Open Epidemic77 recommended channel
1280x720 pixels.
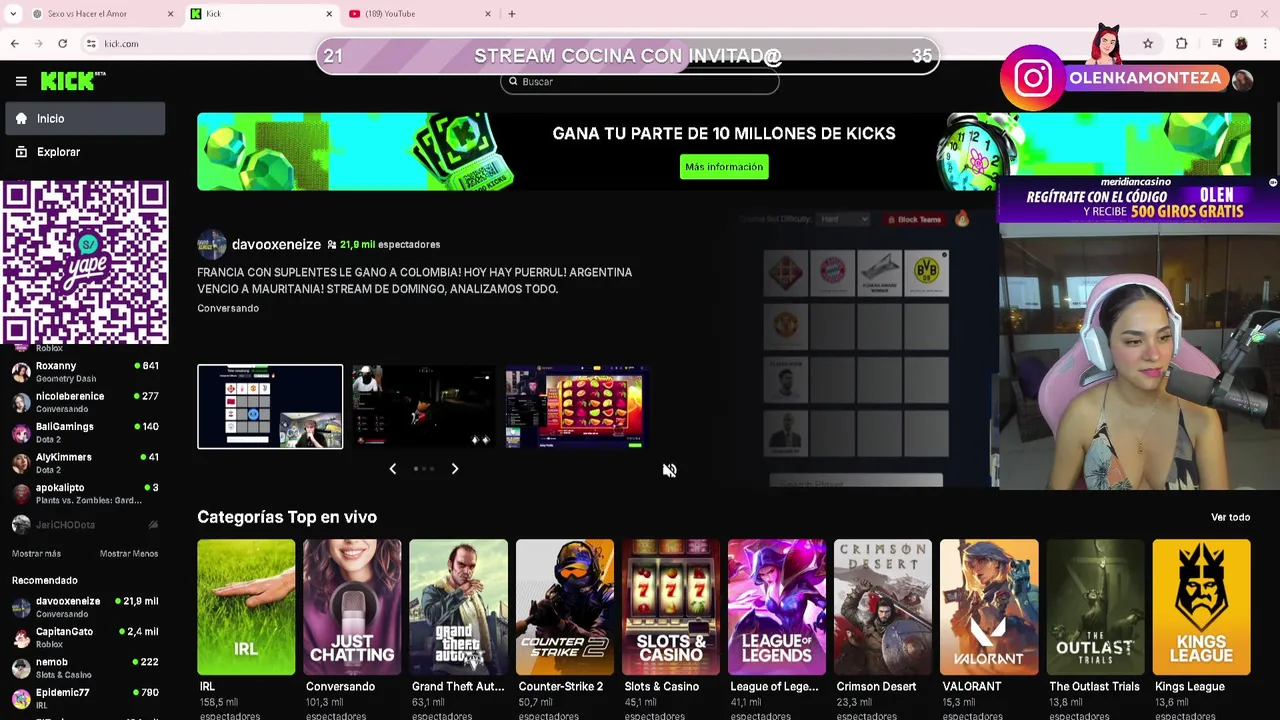click(85, 698)
